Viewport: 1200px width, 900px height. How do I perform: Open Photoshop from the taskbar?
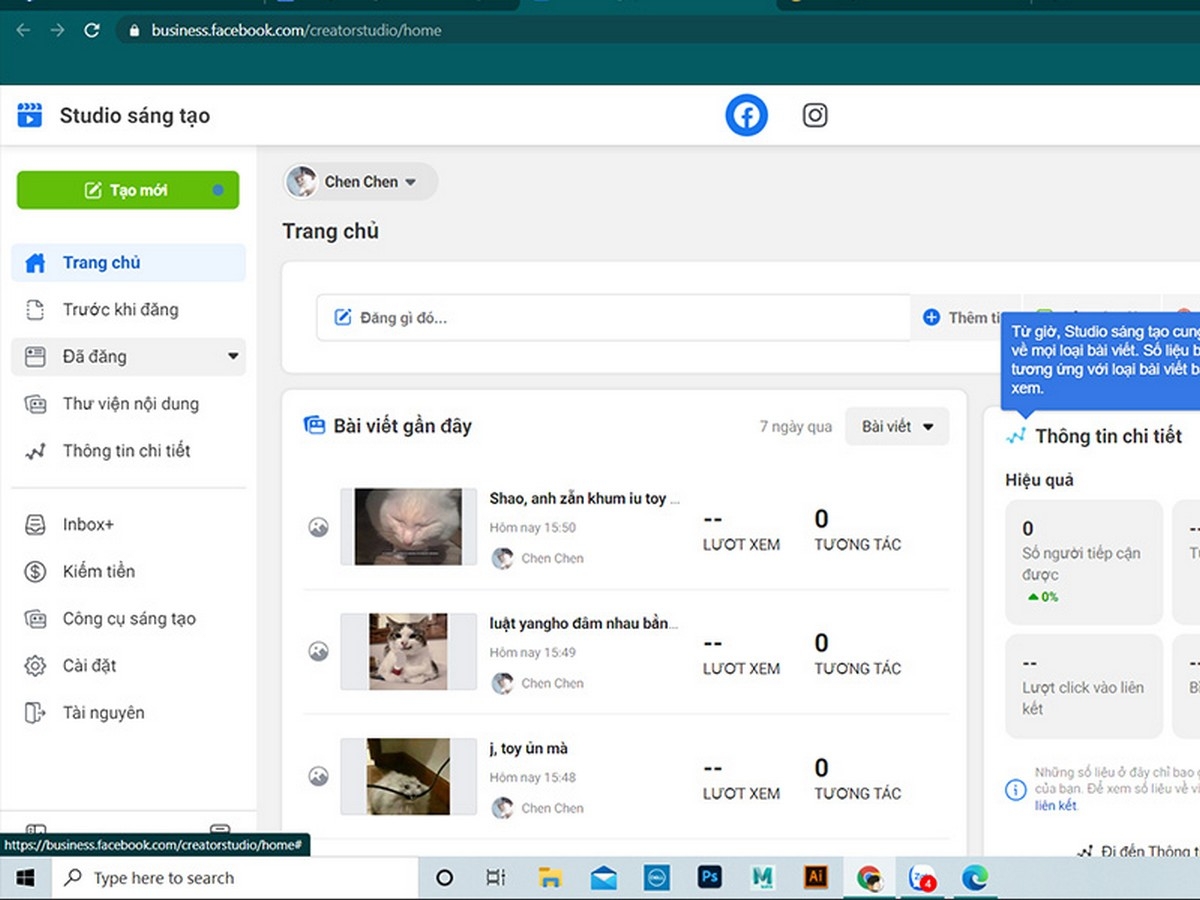[x=709, y=878]
